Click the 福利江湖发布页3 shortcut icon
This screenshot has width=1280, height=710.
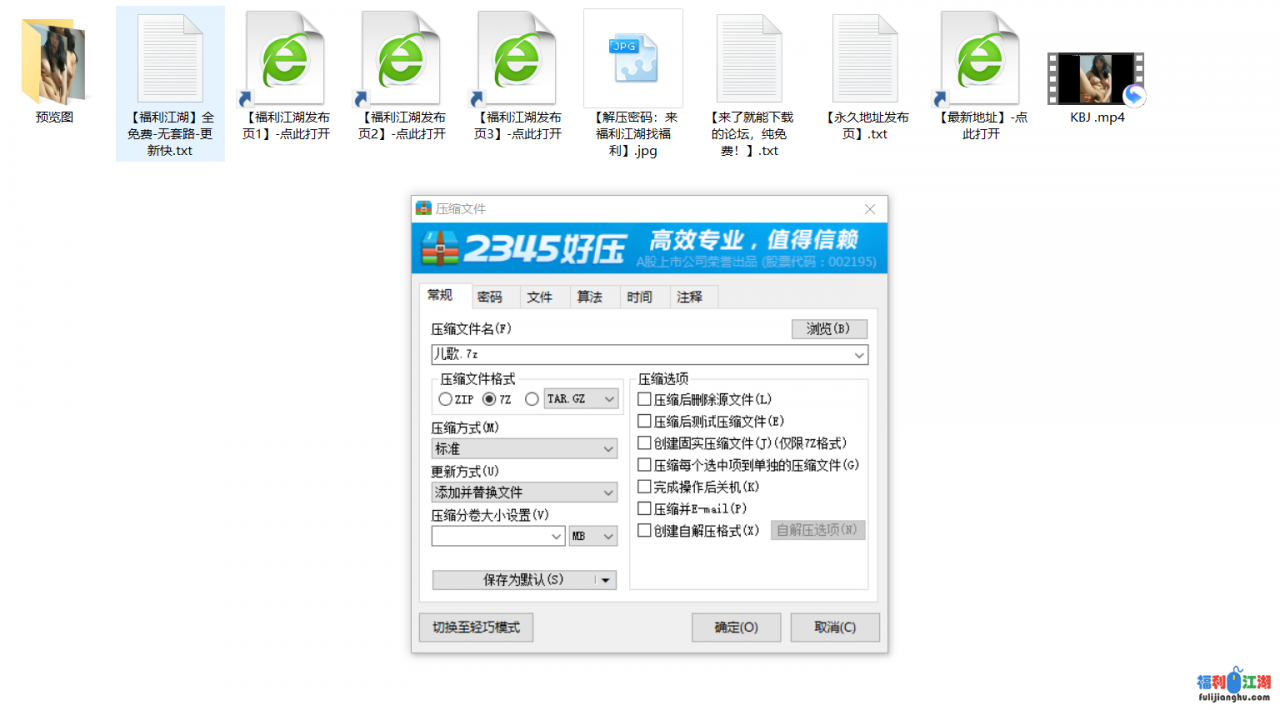(x=517, y=60)
